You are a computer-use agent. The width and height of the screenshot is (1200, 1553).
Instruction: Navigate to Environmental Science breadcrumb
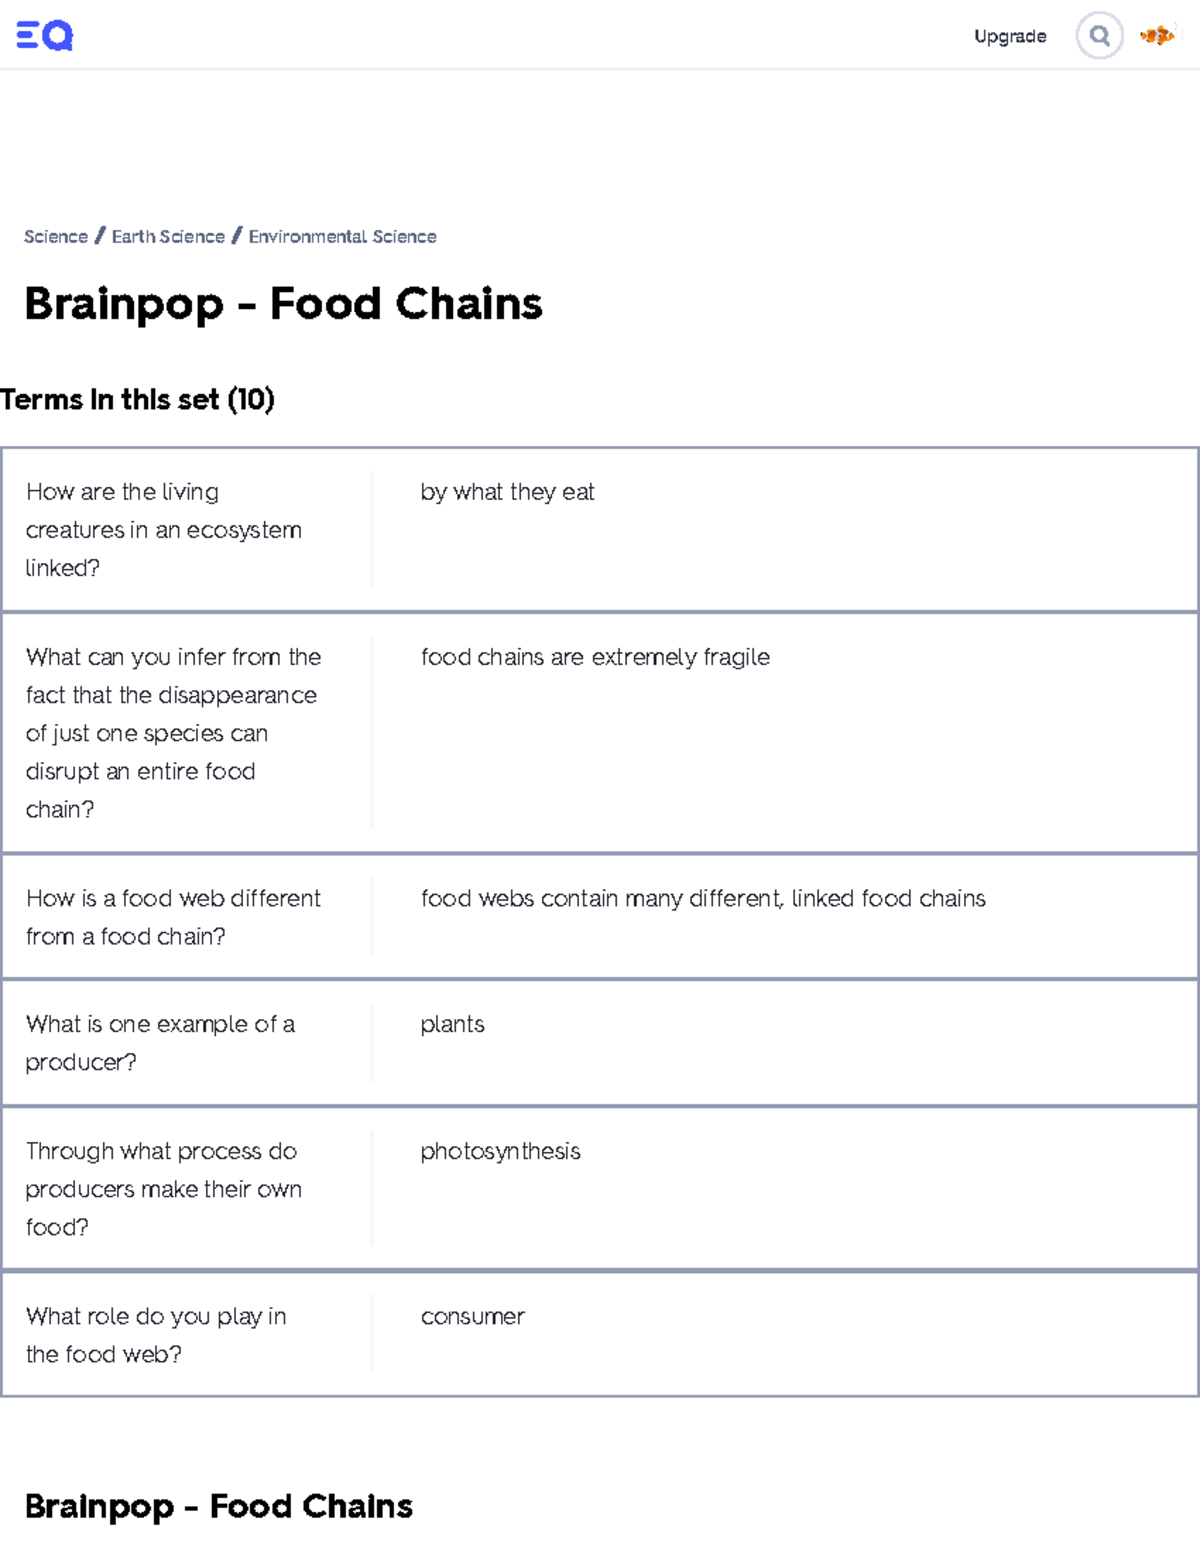(x=342, y=237)
